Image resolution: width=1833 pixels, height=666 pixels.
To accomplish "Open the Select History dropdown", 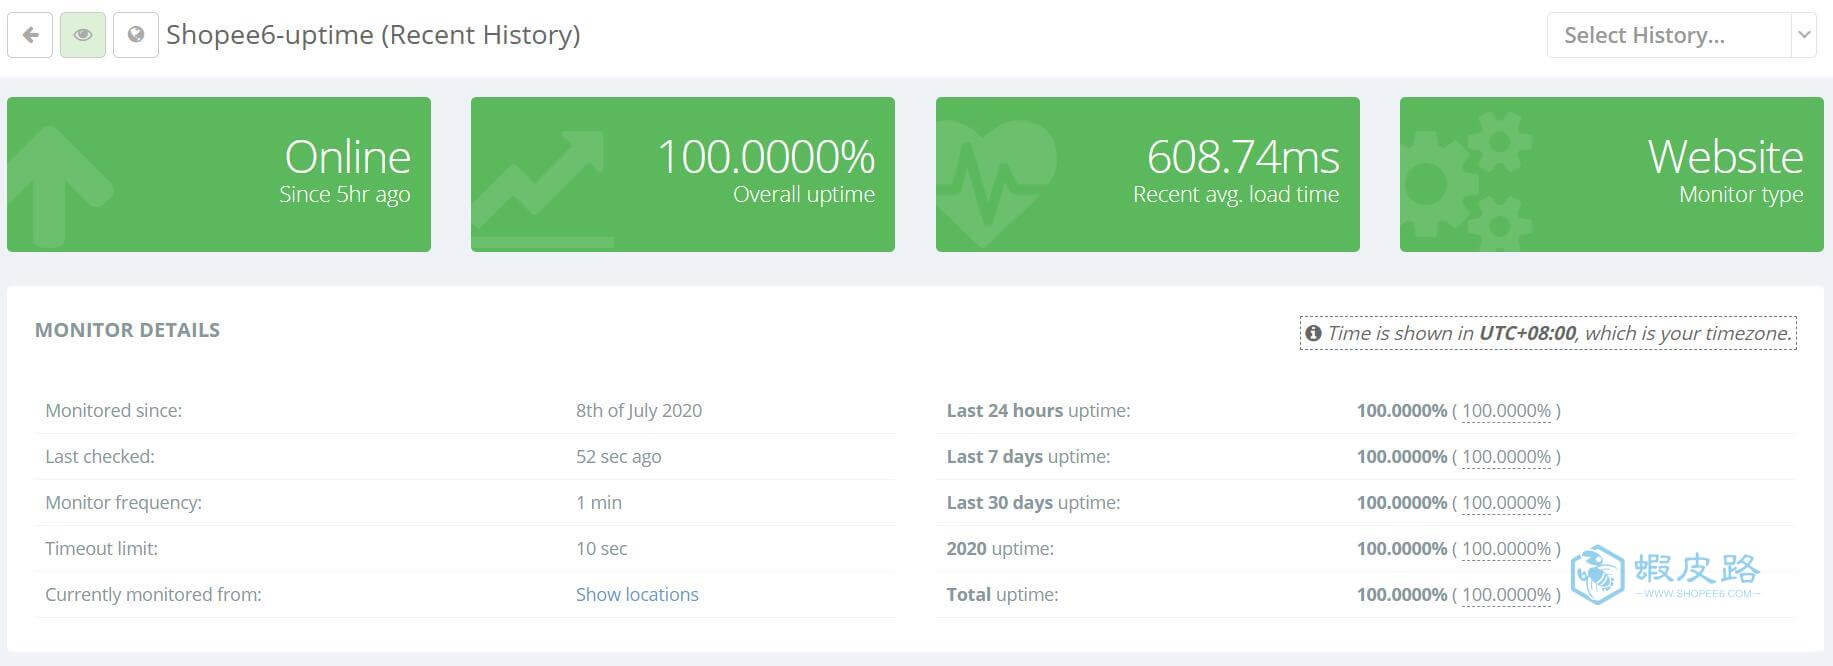I will [x=1681, y=35].
